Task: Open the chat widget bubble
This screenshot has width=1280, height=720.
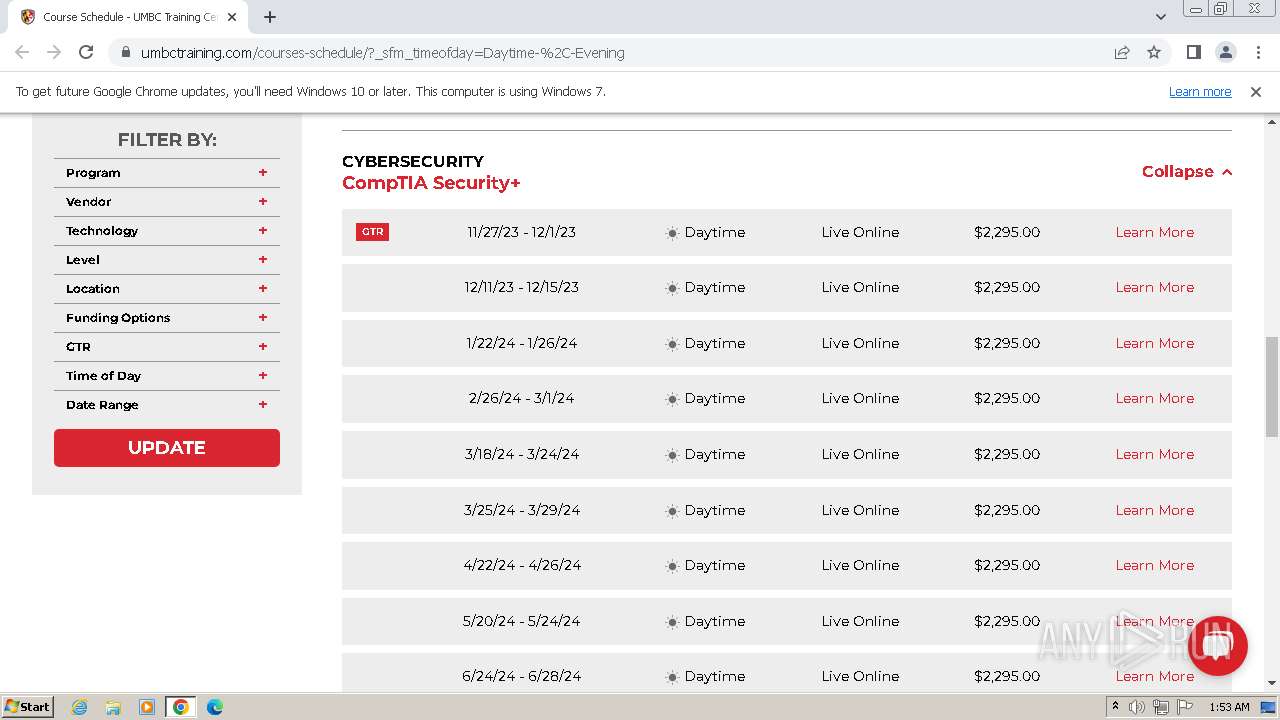Action: 1217,645
